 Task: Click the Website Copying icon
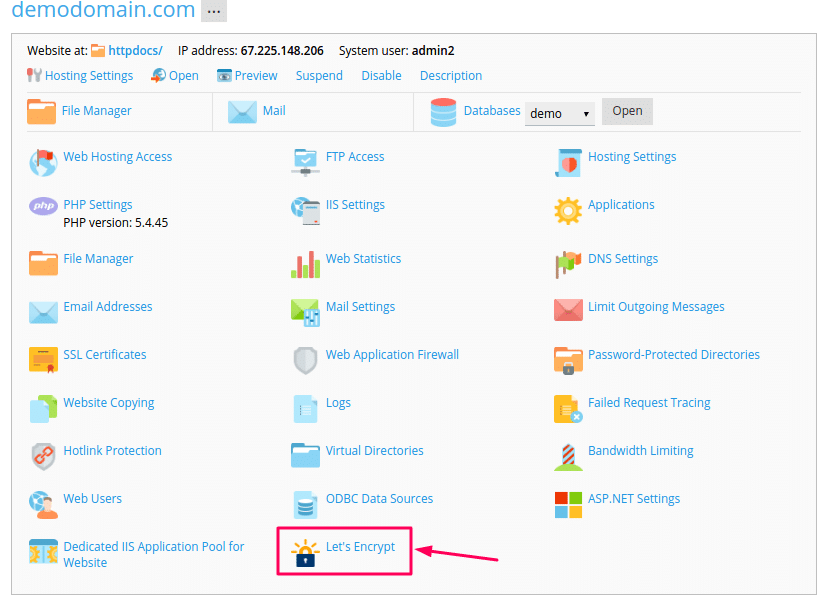click(x=43, y=409)
